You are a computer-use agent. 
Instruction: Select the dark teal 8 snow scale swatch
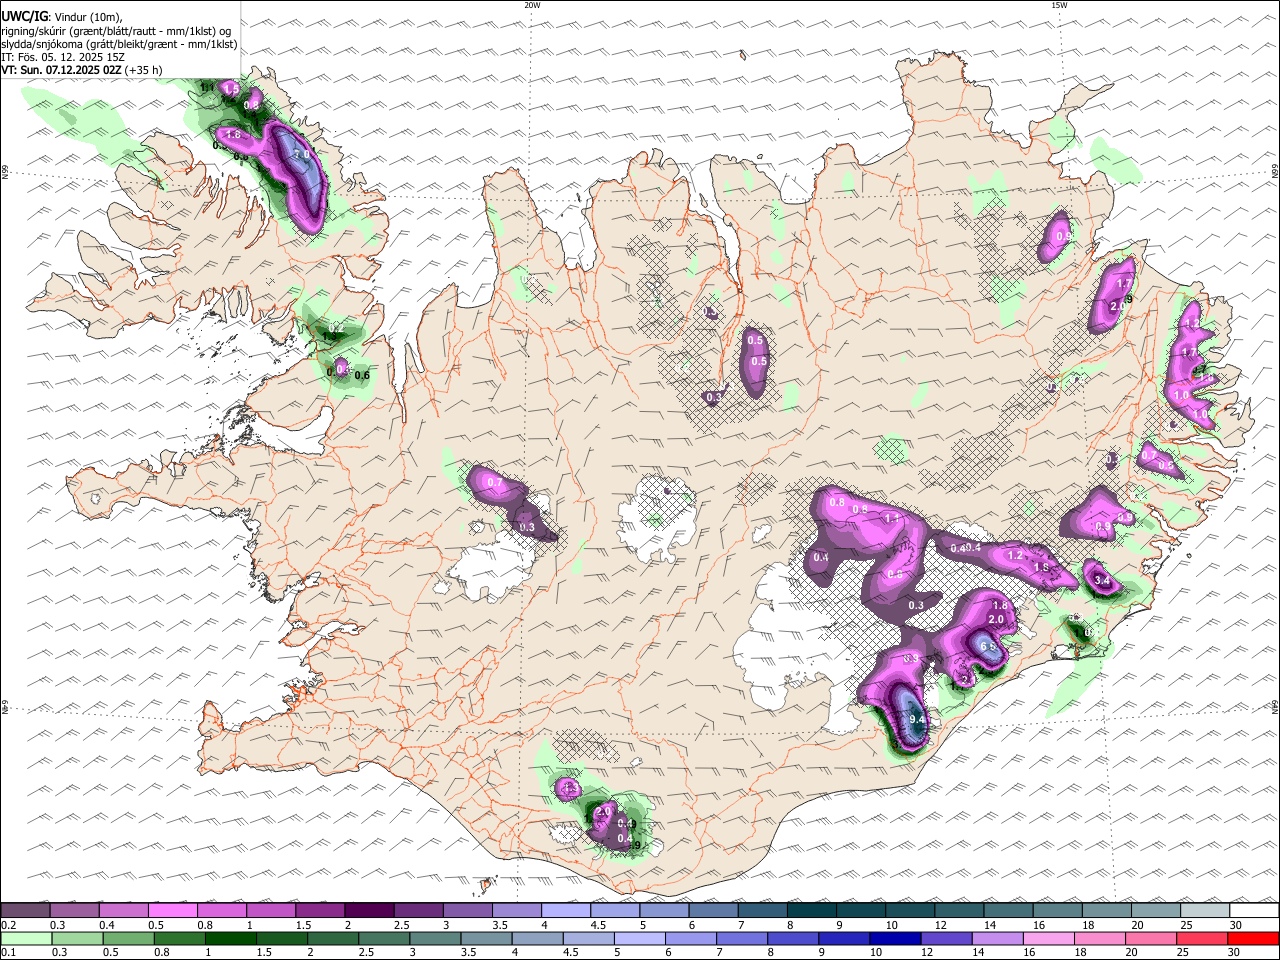pyautogui.click(x=811, y=910)
